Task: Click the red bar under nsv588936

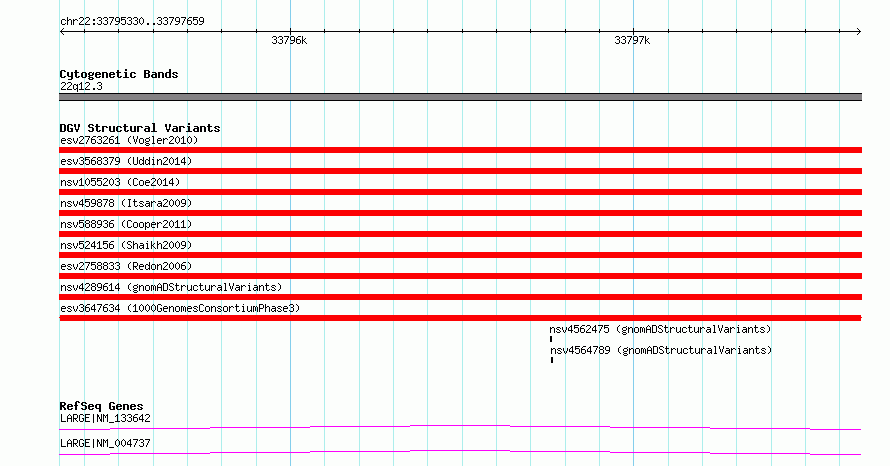Action: coord(460,234)
